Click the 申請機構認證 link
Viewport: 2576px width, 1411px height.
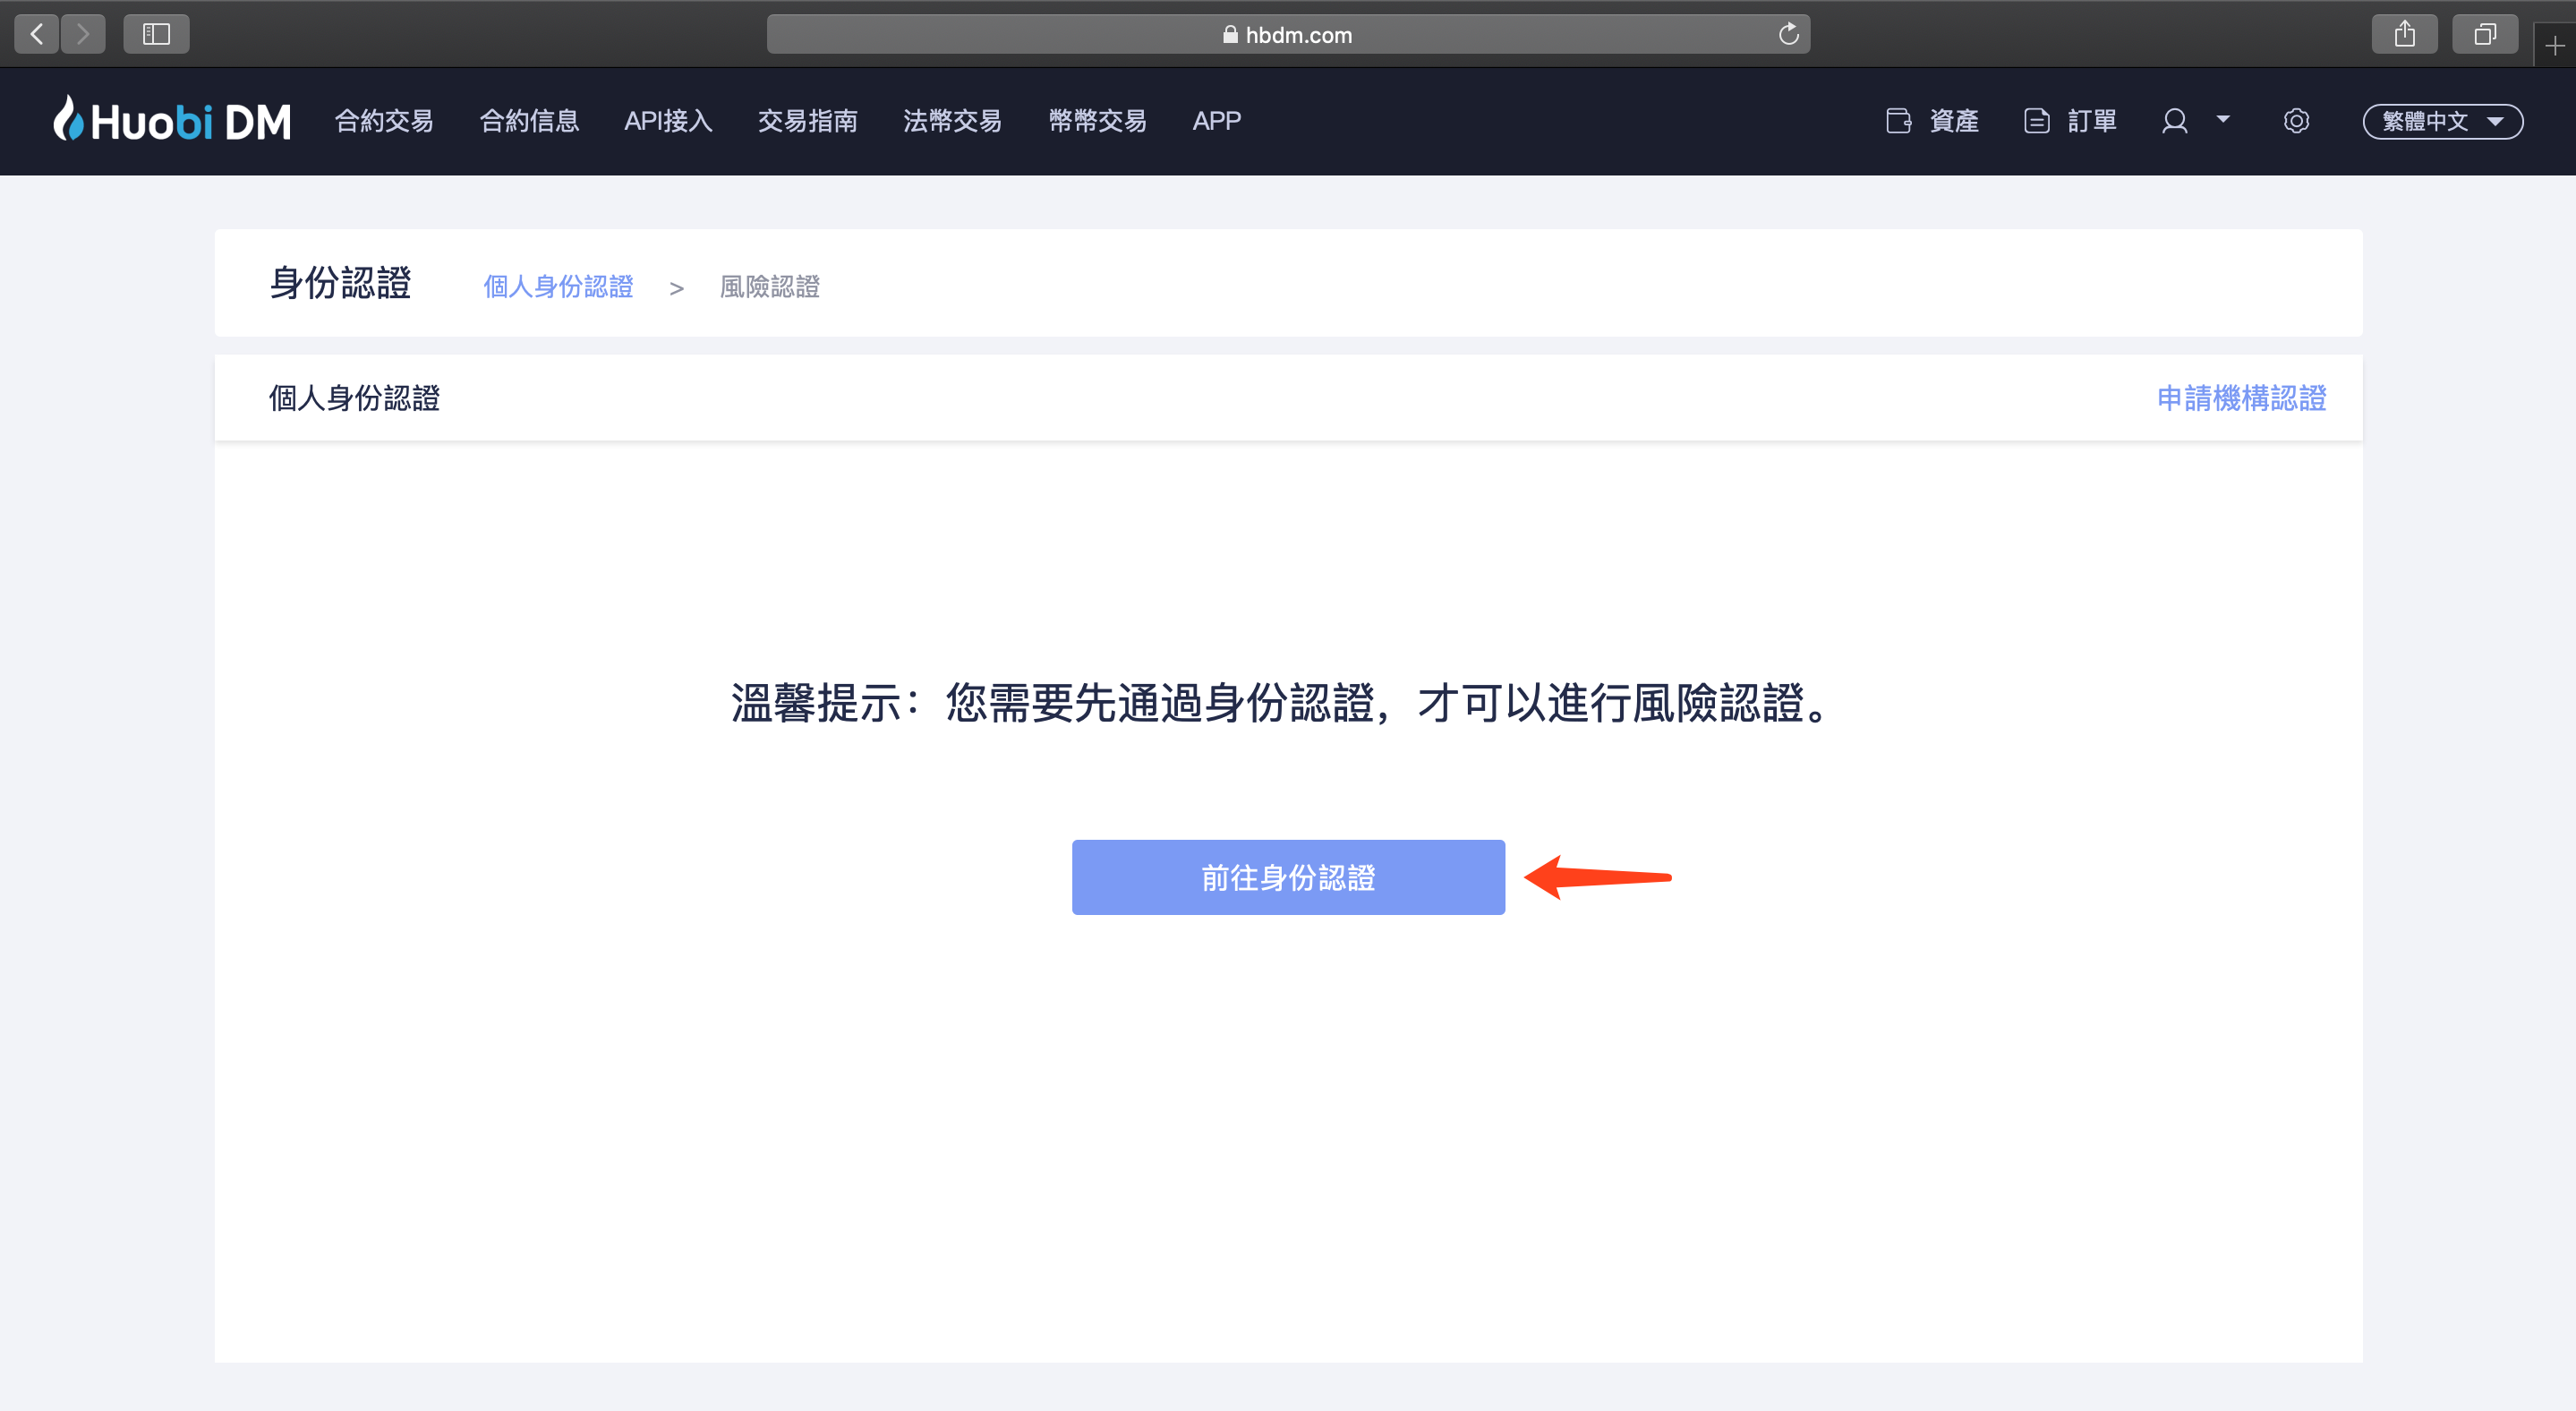[x=2241, y=398]
